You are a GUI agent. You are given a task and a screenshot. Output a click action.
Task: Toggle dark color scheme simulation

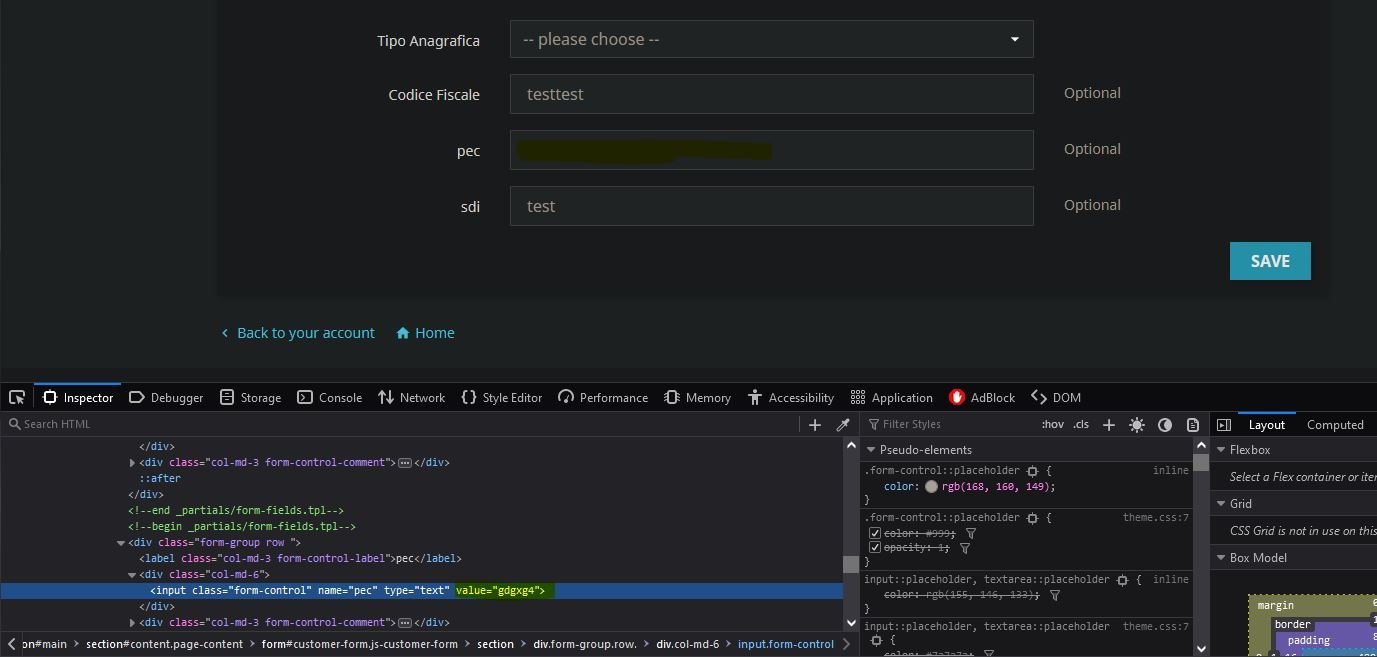(1164, 425)
